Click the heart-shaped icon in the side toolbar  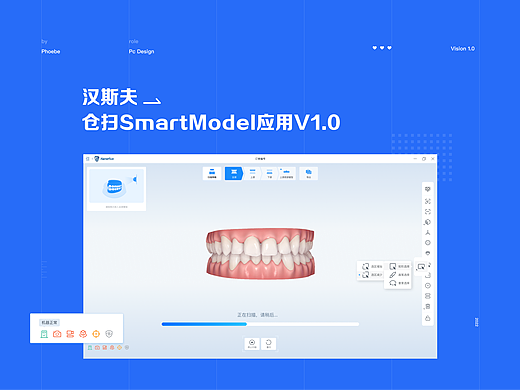click(x=428, y=189)
